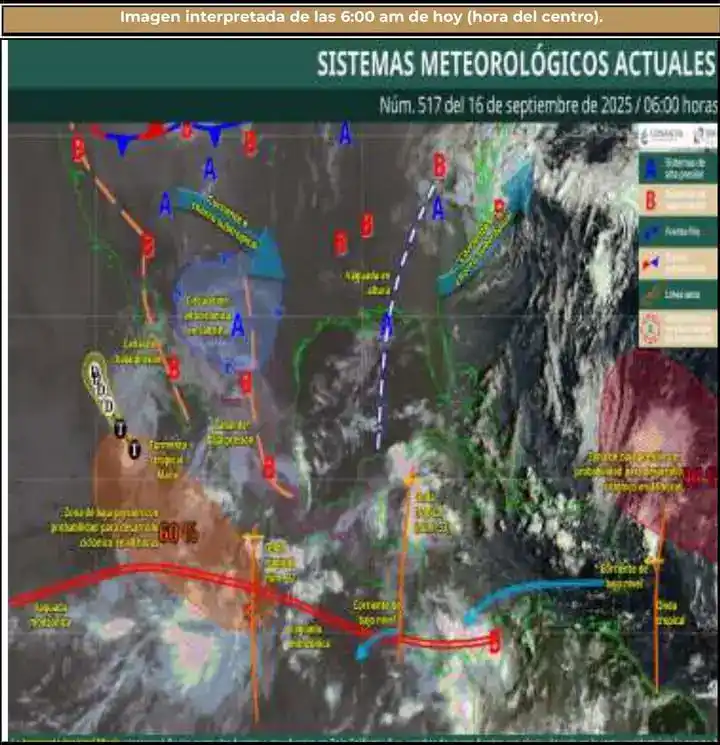Click the 'Onda tropical' label at the far right
This screenshot has width=720, height=745.
pos(671,612)
